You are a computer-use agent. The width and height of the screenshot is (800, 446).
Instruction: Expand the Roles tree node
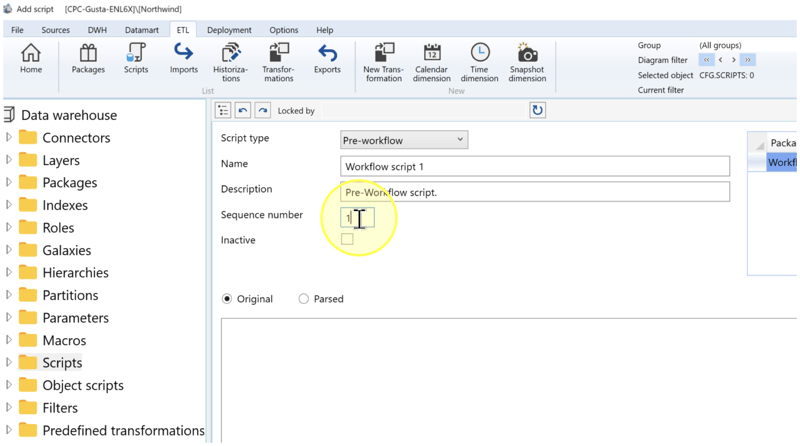coord(9,227)
